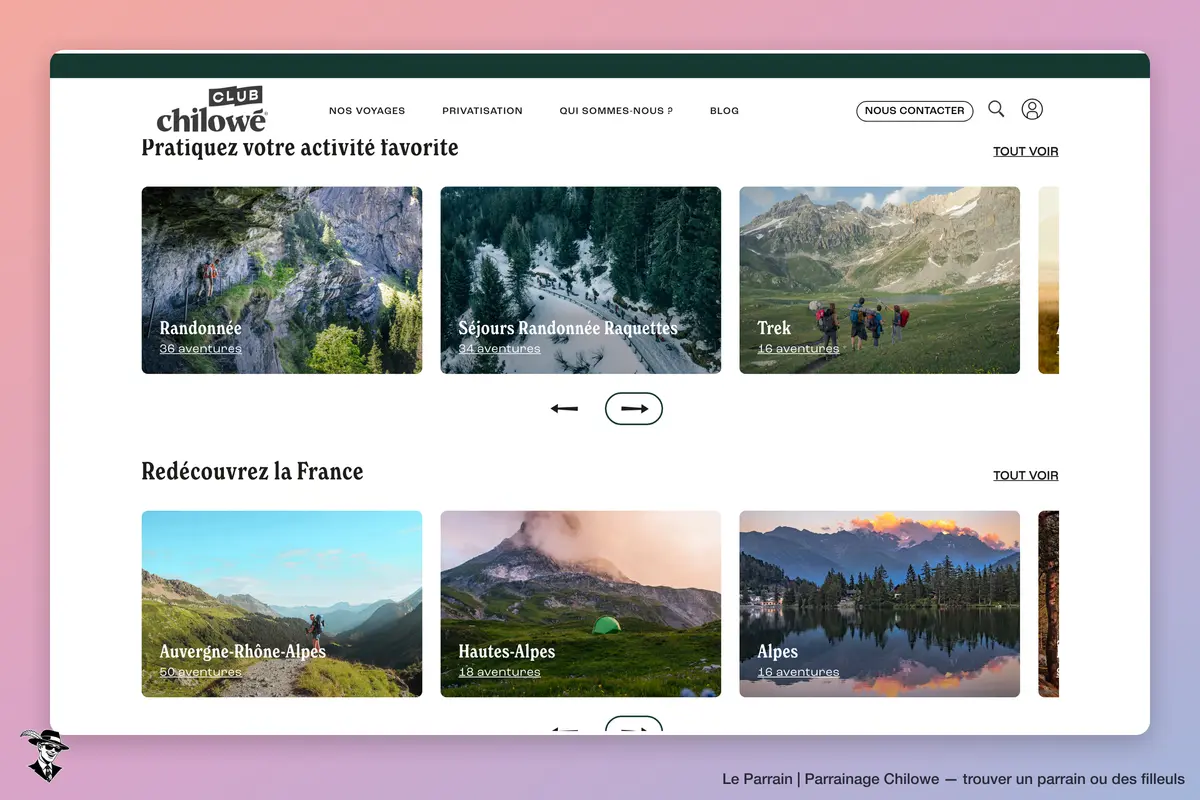
Task: Open the Alpes region card
Action: 880,604
